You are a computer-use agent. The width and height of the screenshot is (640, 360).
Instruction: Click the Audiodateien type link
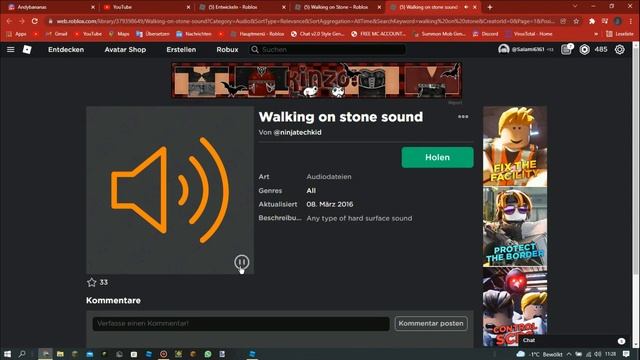pyautogui.click(x=329, y=177)
